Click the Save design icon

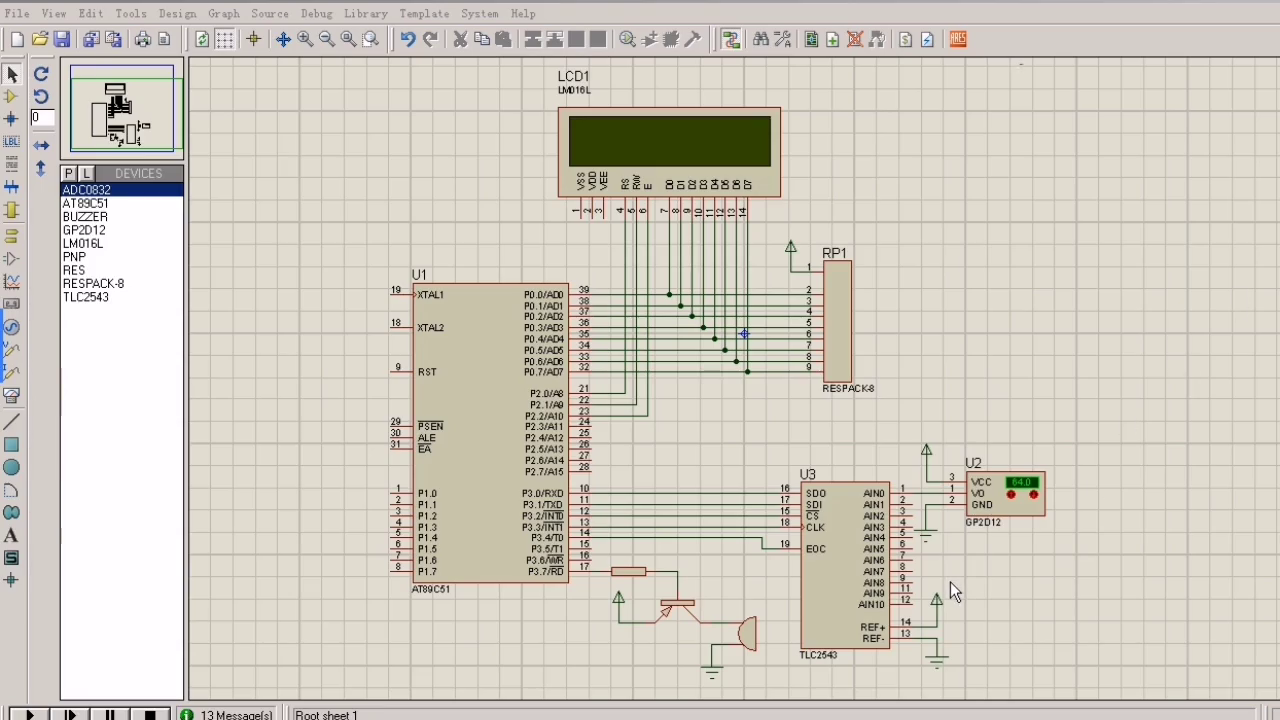tap(62, 39)
